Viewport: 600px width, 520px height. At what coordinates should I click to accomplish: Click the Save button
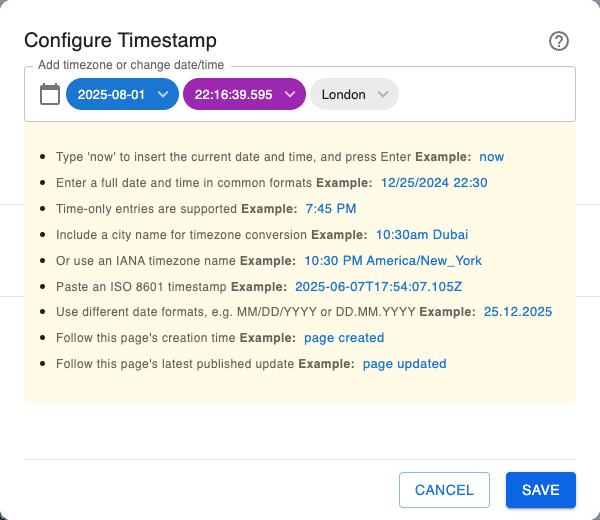(x=541, y=490)
